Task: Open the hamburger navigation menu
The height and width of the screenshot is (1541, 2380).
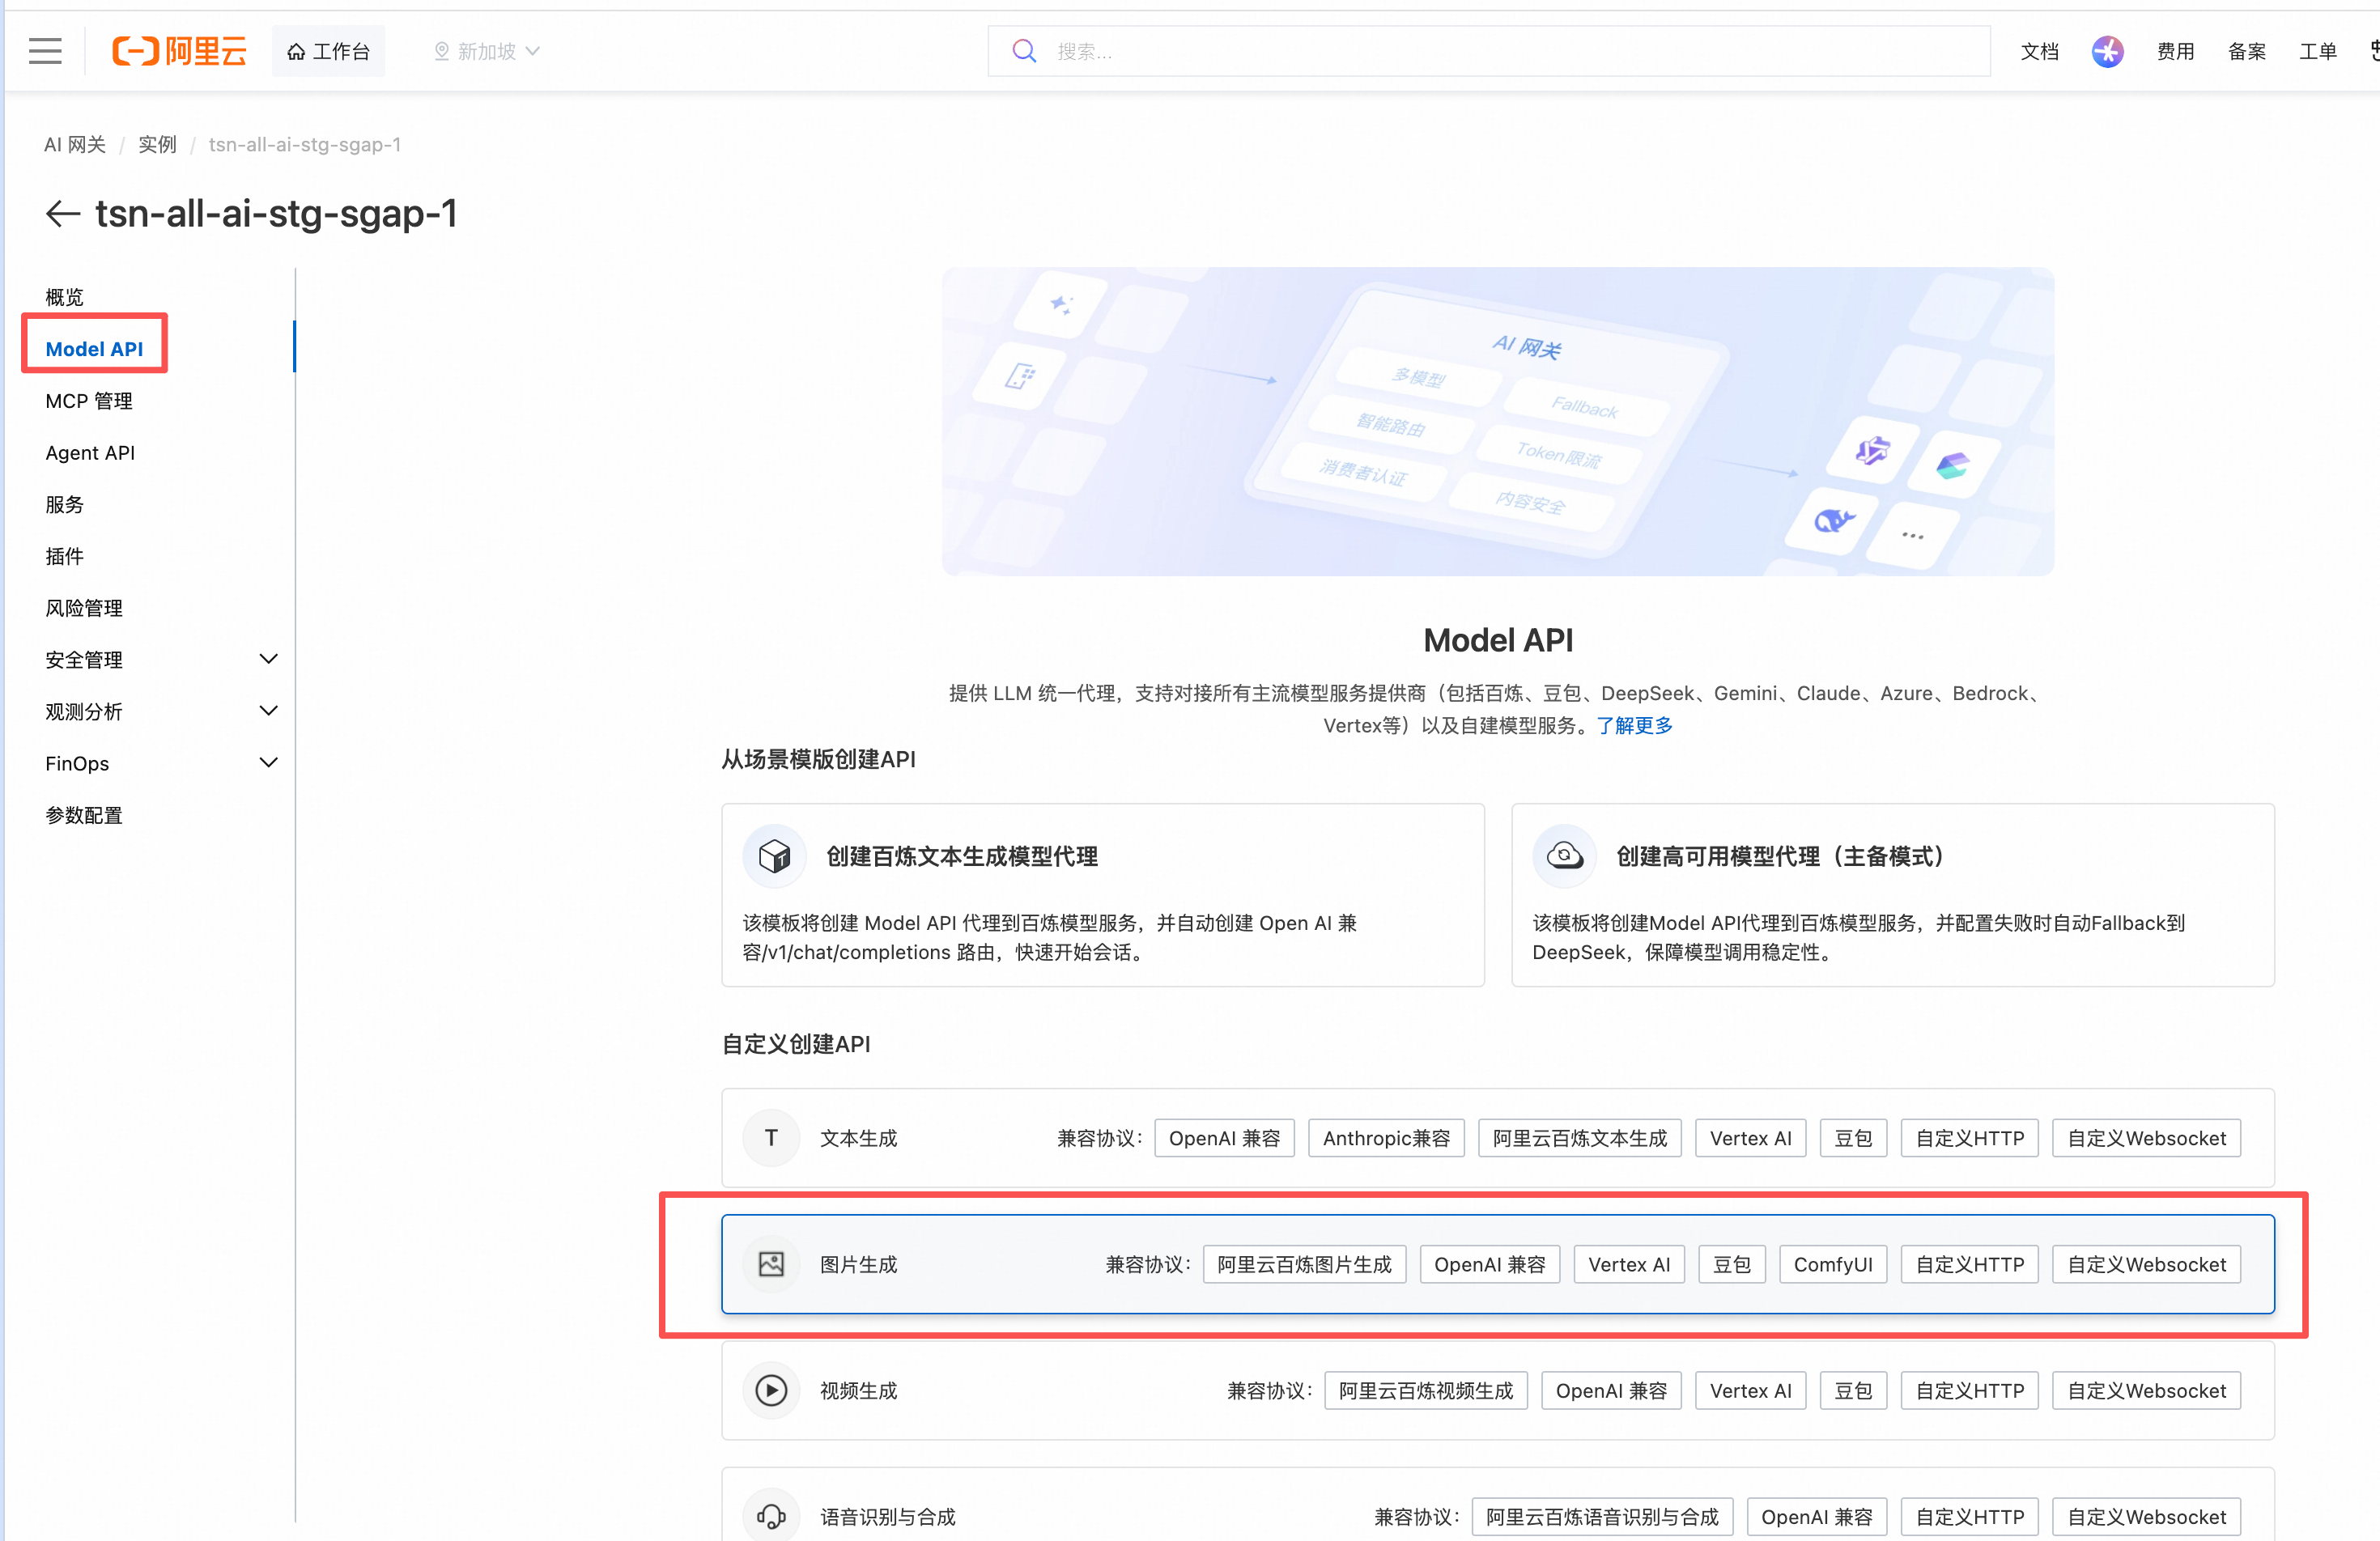Action: pos(45,51)
